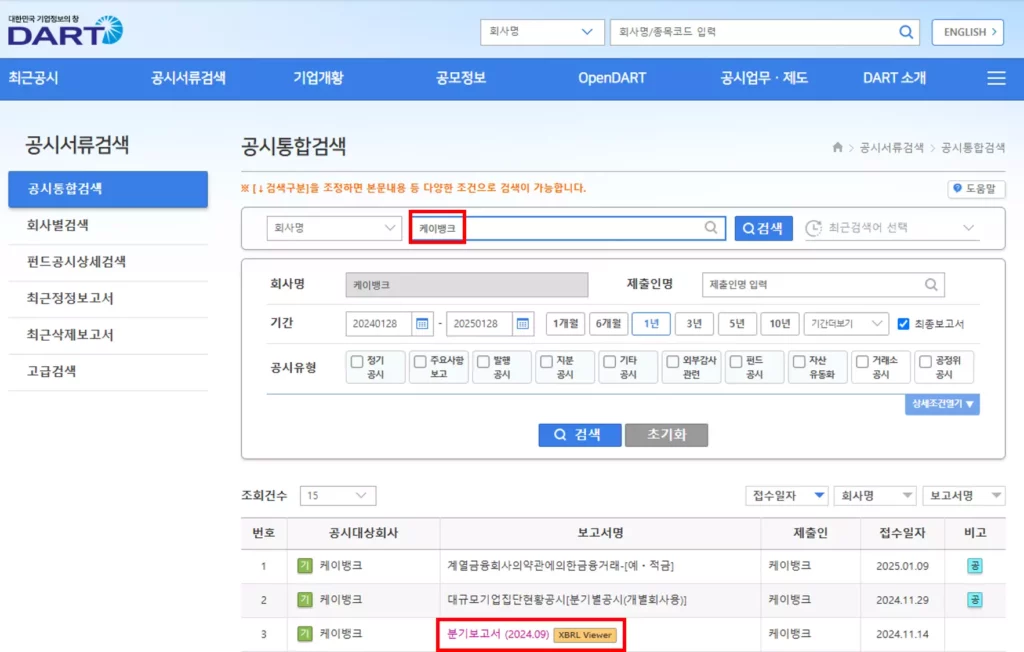Screen dimensions: 1024x652
Task: Click the 공 badge in row 2
Action: pos(974,600)
